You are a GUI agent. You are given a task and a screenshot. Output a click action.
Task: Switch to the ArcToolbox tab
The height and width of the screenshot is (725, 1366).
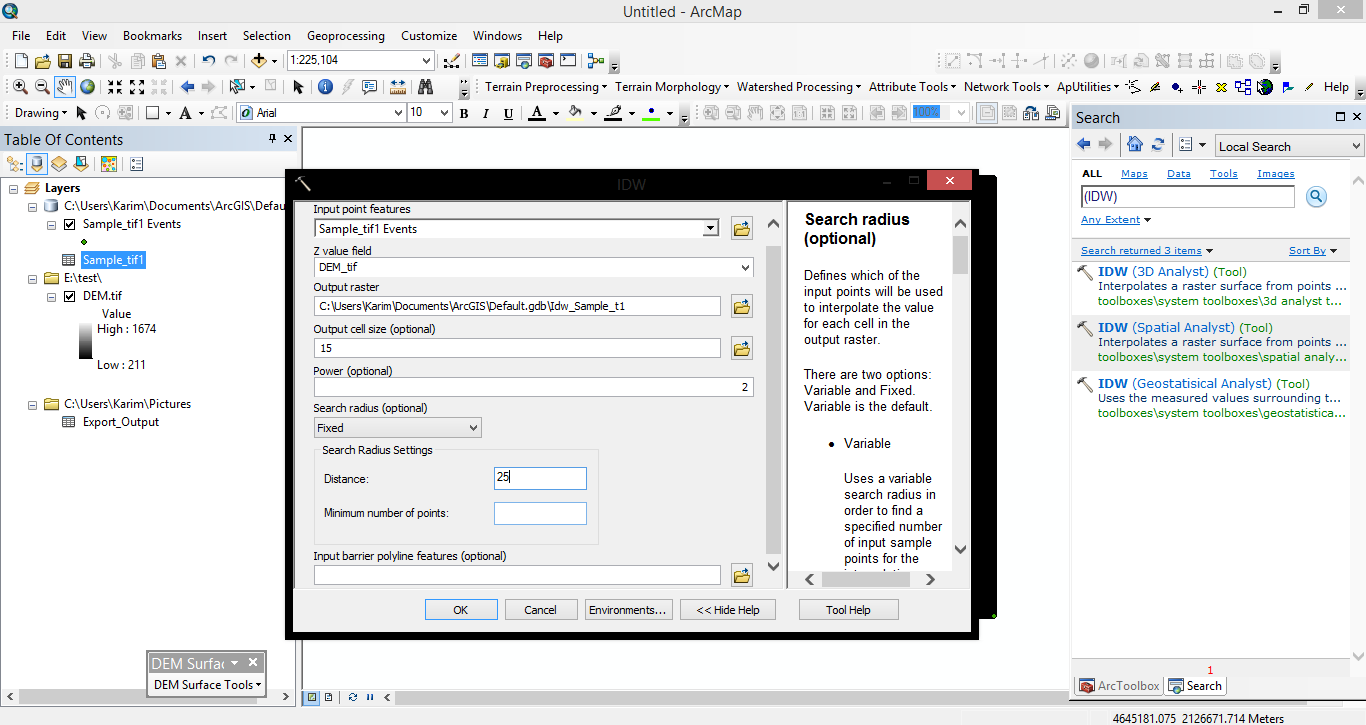pyautogui.click(x=1120, y=686)
